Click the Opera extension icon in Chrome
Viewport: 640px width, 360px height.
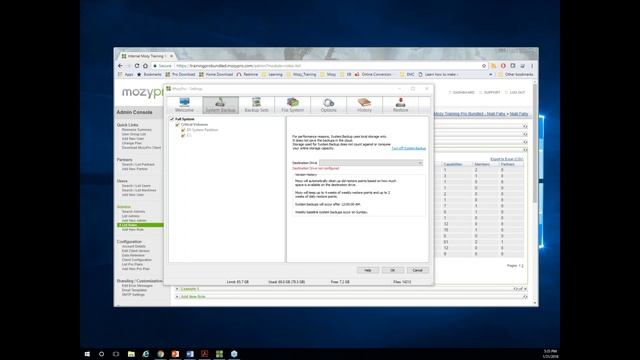coord(503,66)
